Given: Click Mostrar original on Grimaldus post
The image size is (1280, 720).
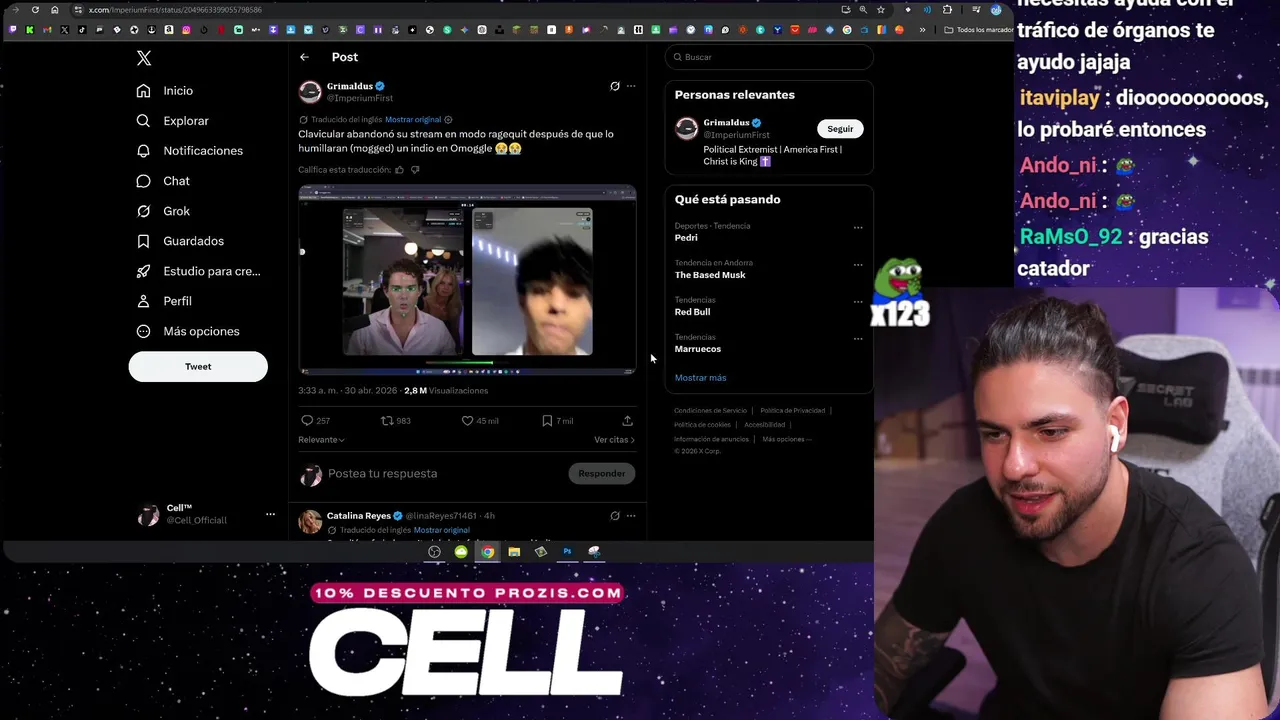Looking at the screenshot, I should tap(413, 119).
